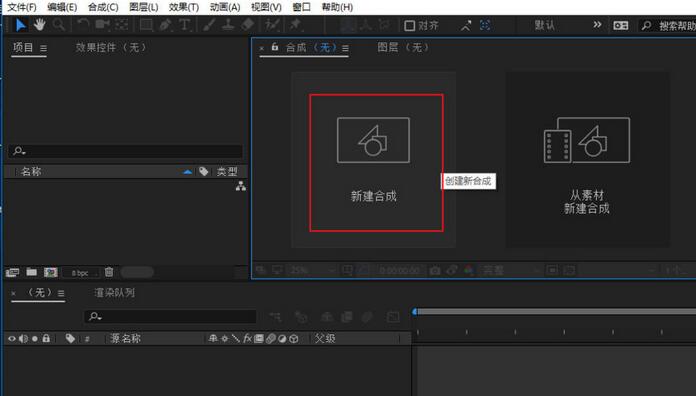Expand the workspace overflow double-chevron
This screenshot has width=696, height=396.
[x=597, y=25]
